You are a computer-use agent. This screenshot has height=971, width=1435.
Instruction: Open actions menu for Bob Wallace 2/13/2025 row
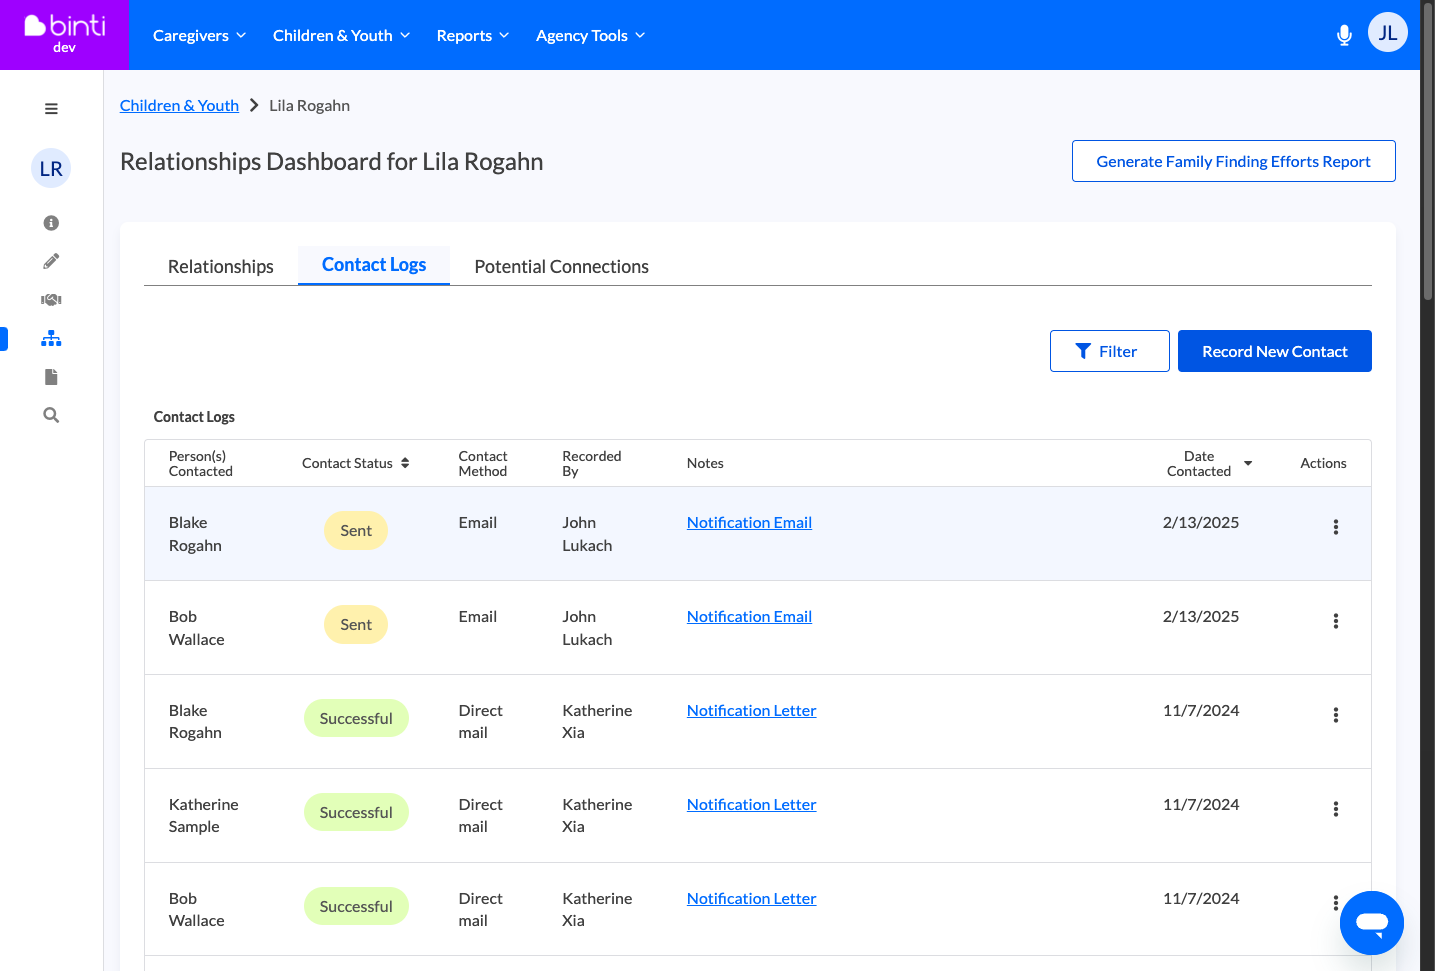click(x=1336, y=621)
